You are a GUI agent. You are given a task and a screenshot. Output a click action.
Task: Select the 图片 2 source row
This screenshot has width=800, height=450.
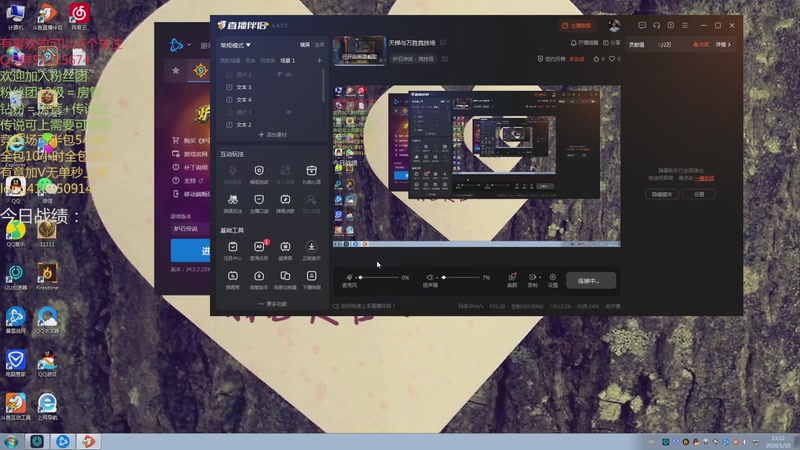[x=272, y=74]
